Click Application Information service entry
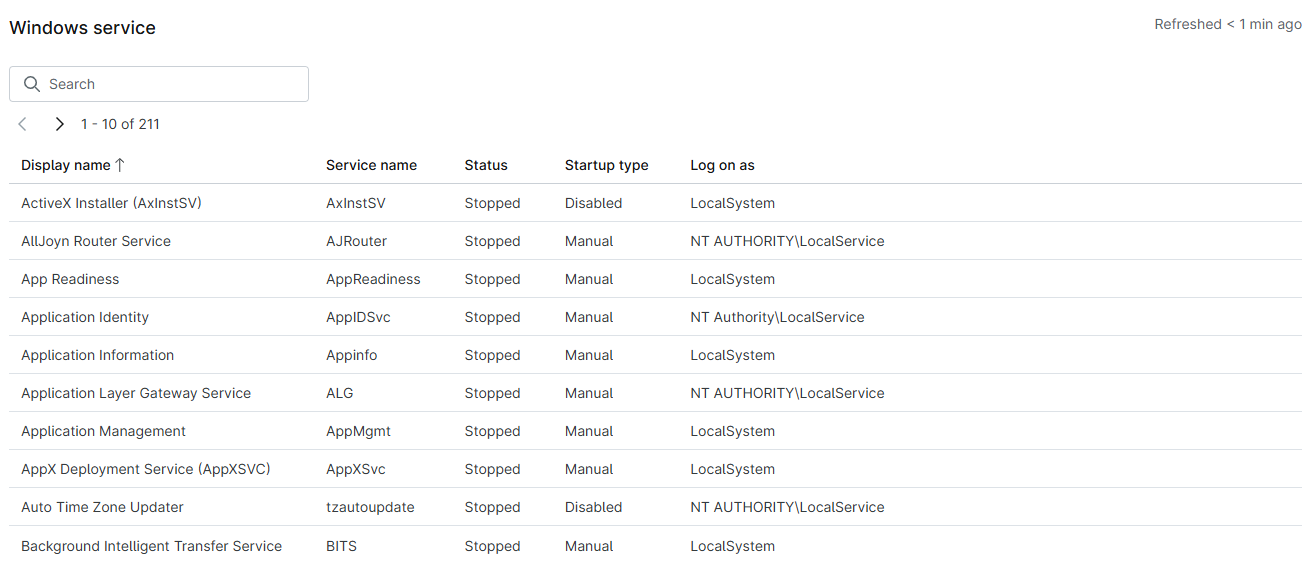The width and height of the screenshot is (1316, 568). tap(97, 355)
